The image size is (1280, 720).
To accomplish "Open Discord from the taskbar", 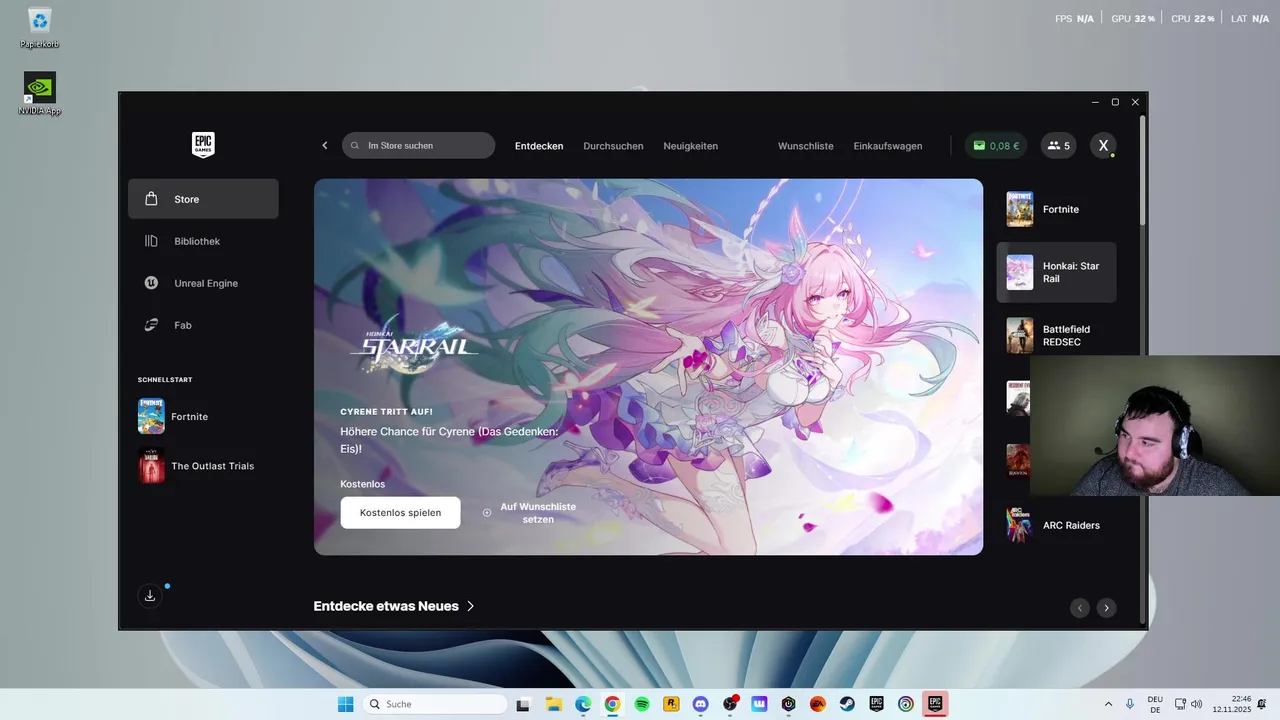I will click(x=700, y=704).
